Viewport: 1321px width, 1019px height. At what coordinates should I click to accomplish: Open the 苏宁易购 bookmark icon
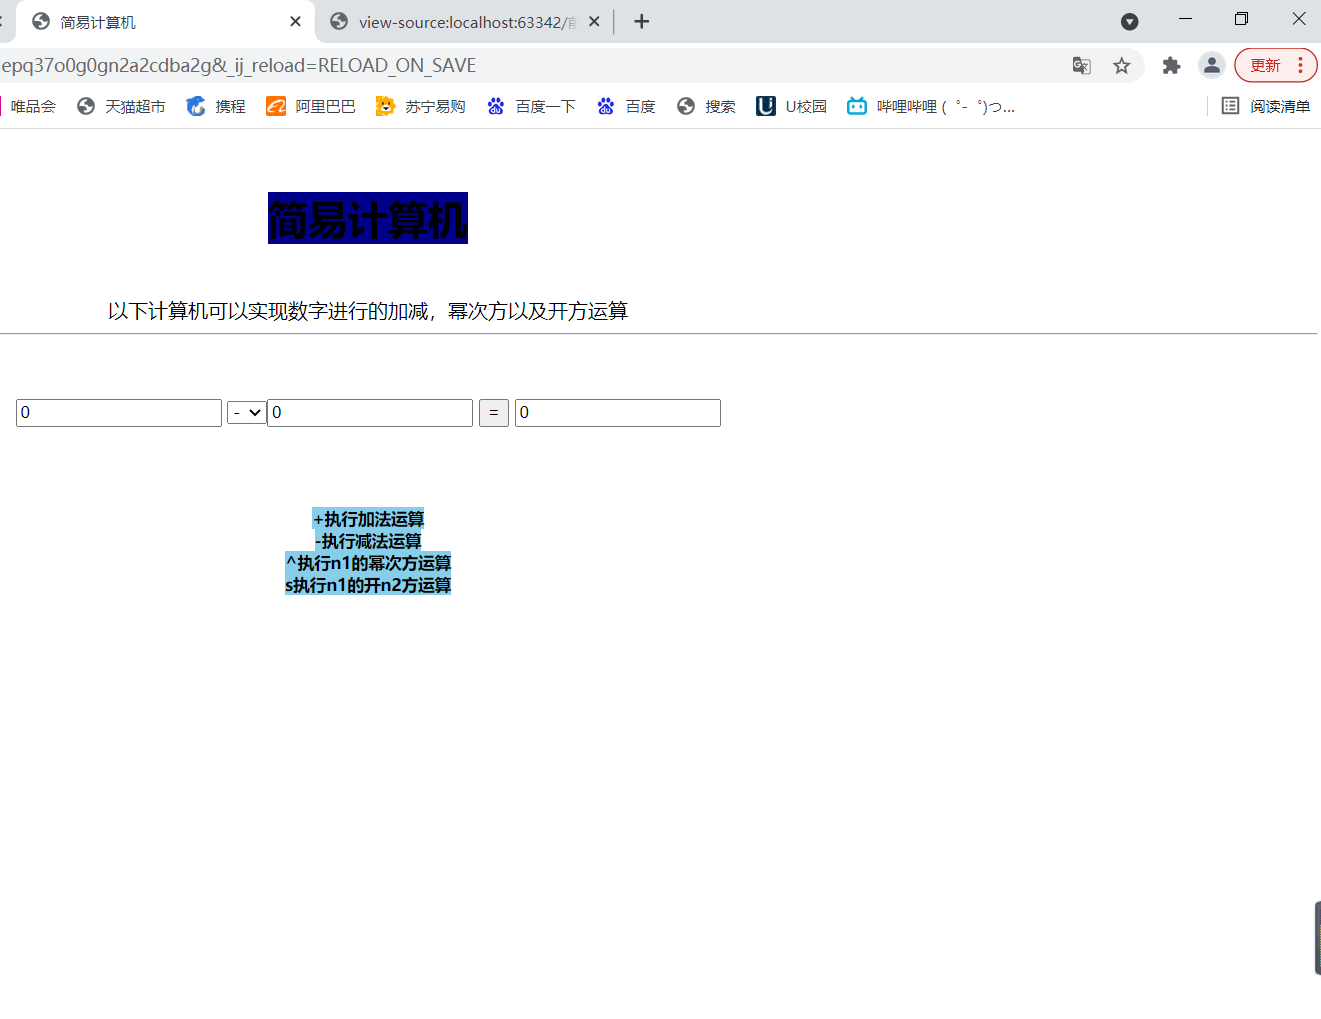[386, 105]
